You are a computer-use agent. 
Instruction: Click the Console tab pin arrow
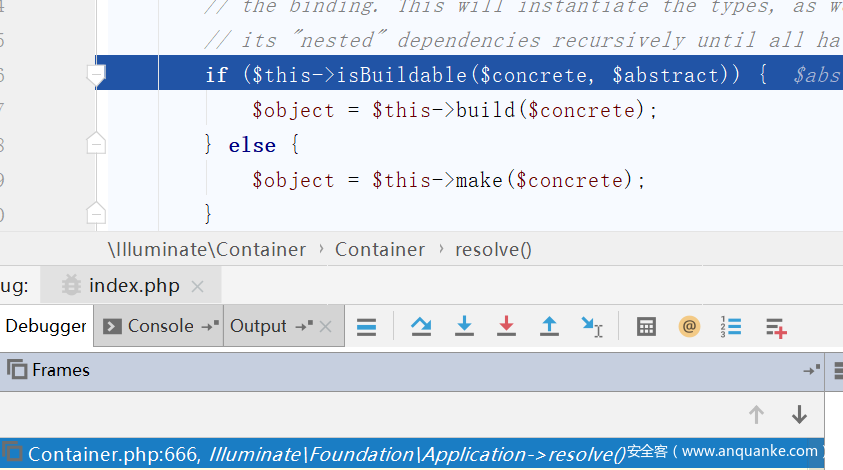(210, 326)
